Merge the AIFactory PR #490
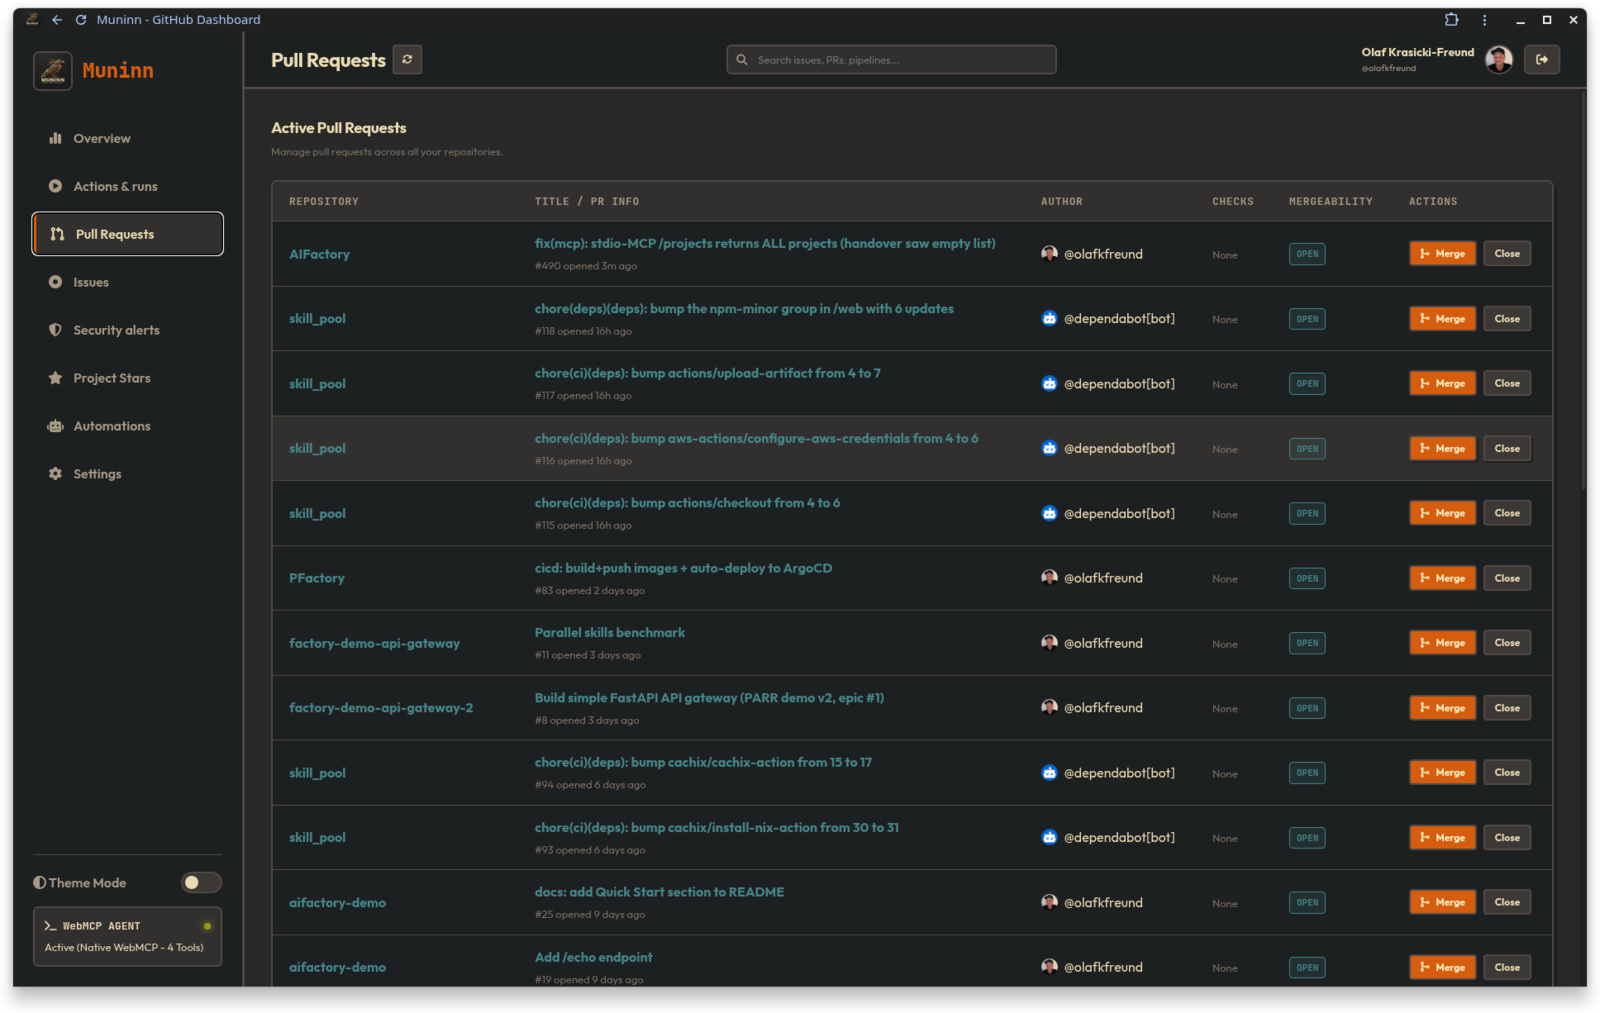The width and height of the screenshot is (1600, 1013). pyautogui.click(x=1442, y=254)
